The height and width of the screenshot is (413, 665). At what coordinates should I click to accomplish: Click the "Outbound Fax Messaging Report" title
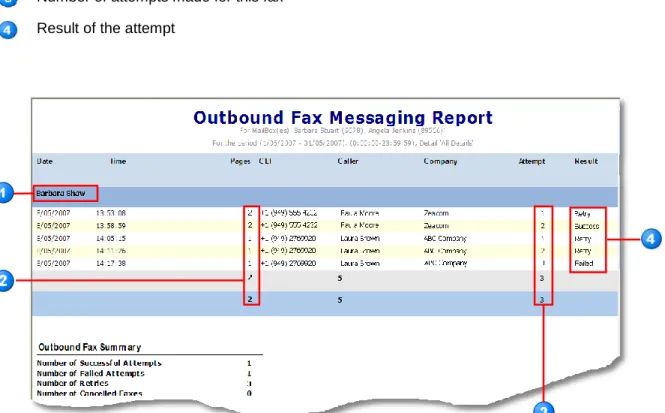343,117
